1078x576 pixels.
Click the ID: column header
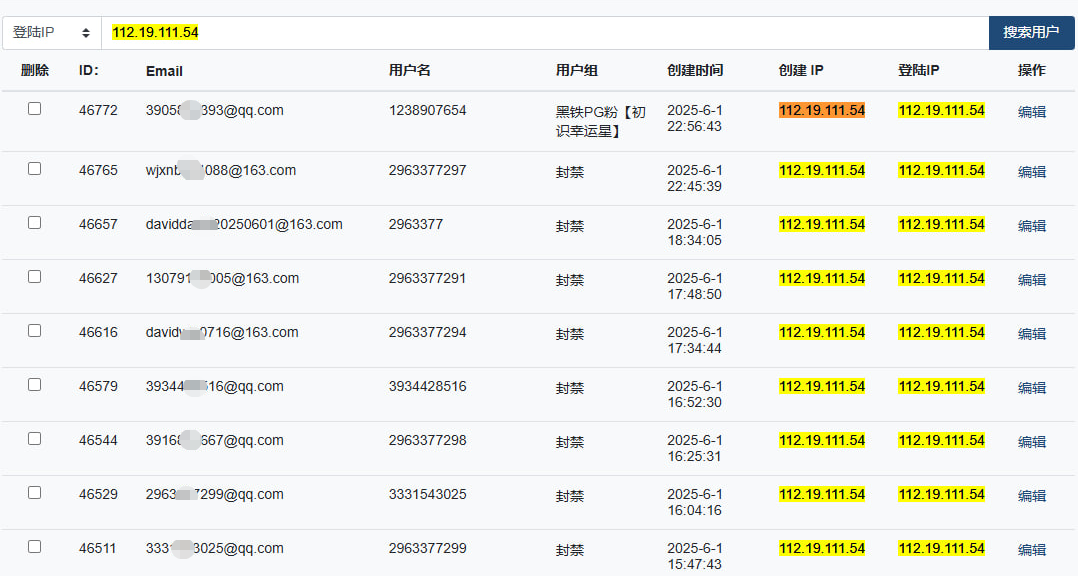tap(89, 70)
